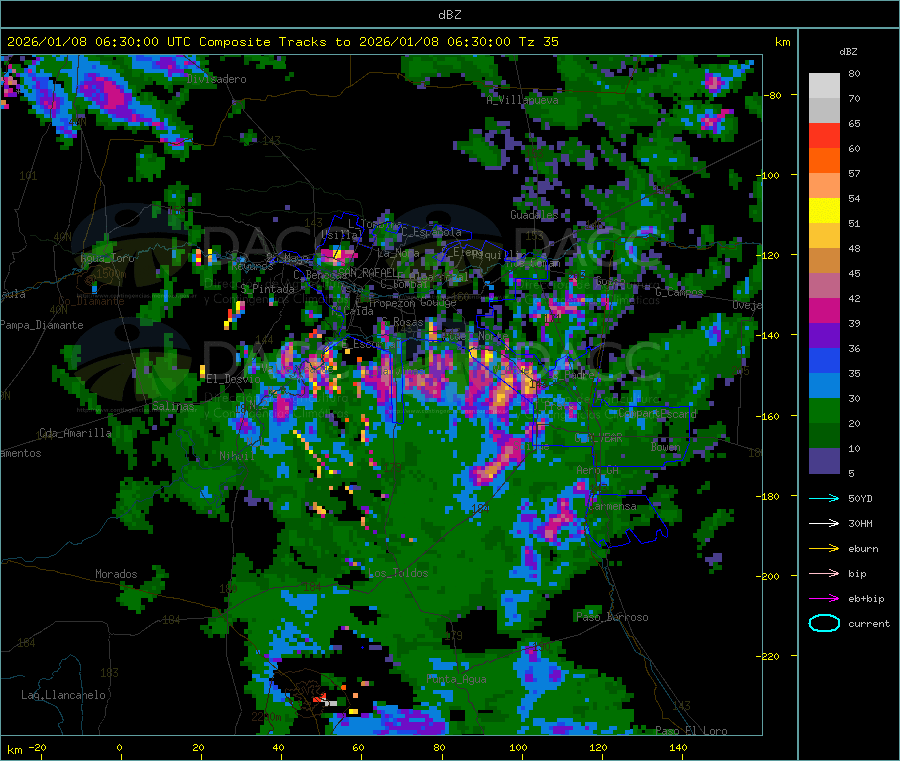
Task: Click the La_Nora map label
Action: click(398, 253)
